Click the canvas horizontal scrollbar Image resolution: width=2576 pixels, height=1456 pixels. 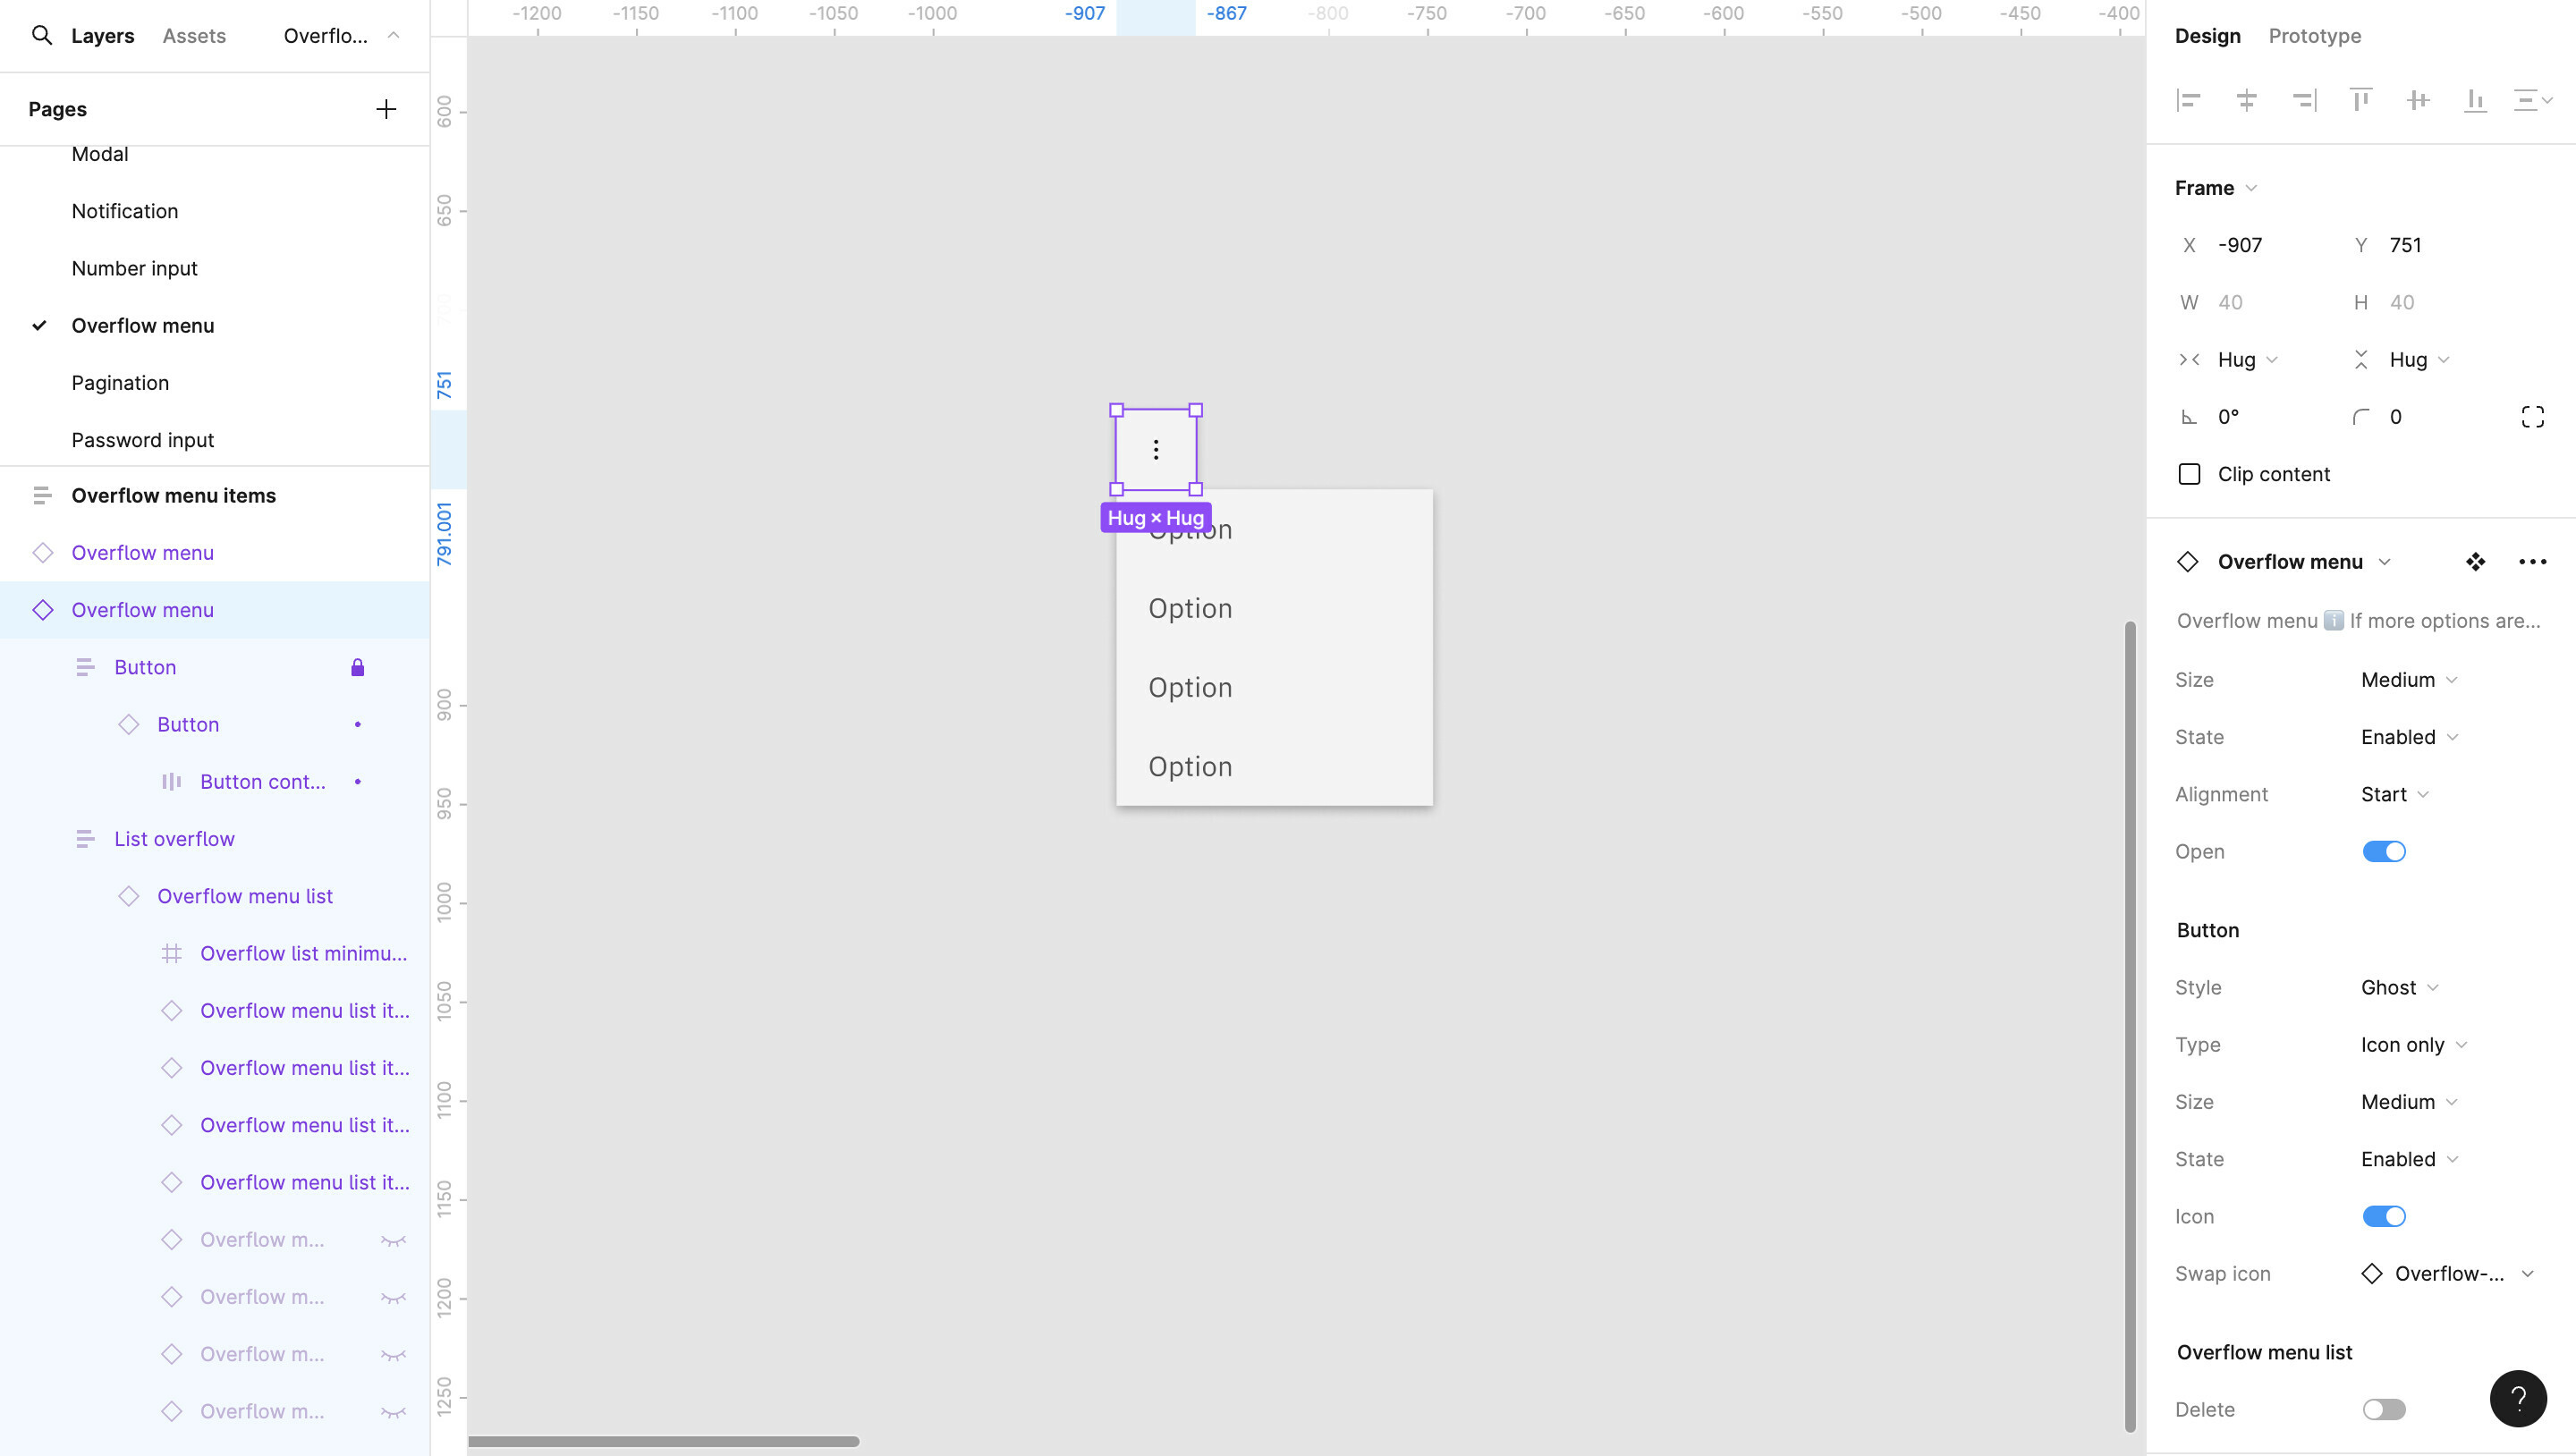point(664,1441)
